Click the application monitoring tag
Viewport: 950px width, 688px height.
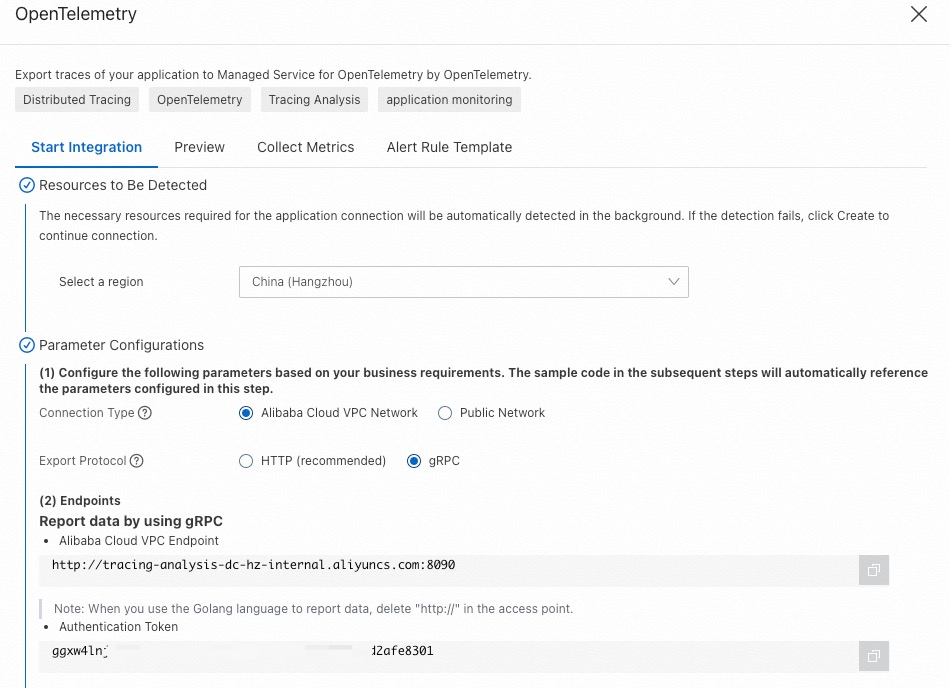(x=449, y=100)
